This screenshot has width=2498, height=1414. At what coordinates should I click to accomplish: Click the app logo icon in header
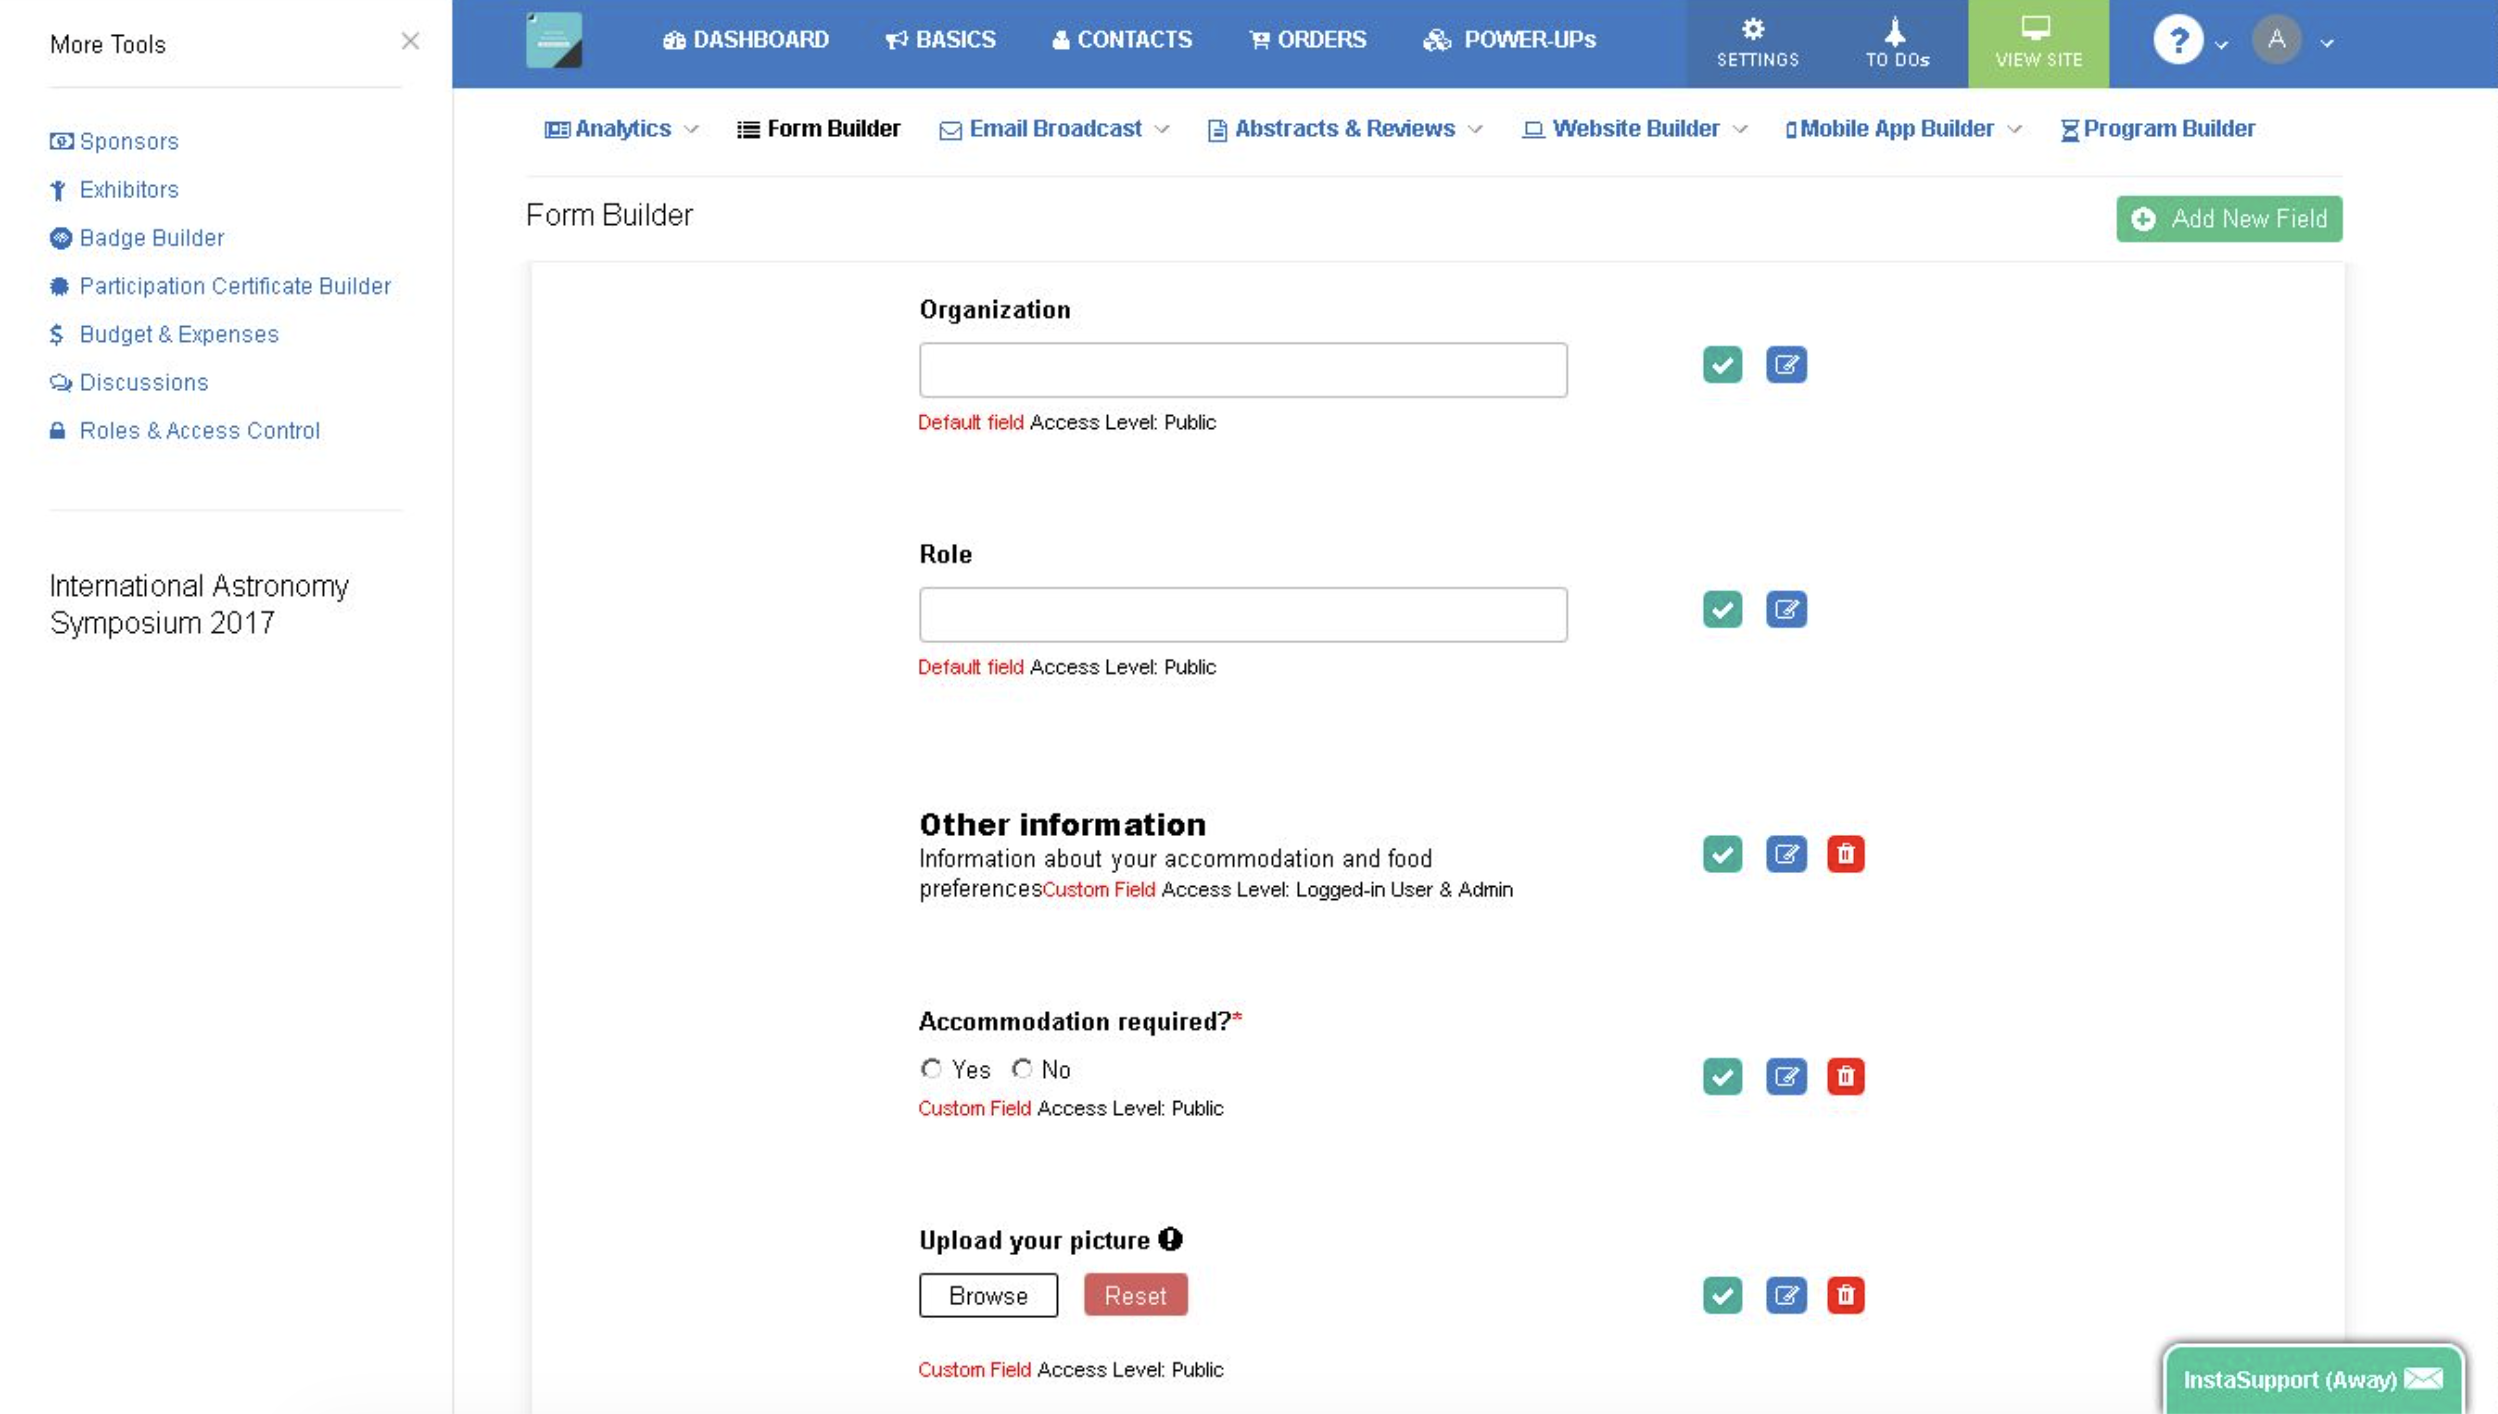click(554, 40)
